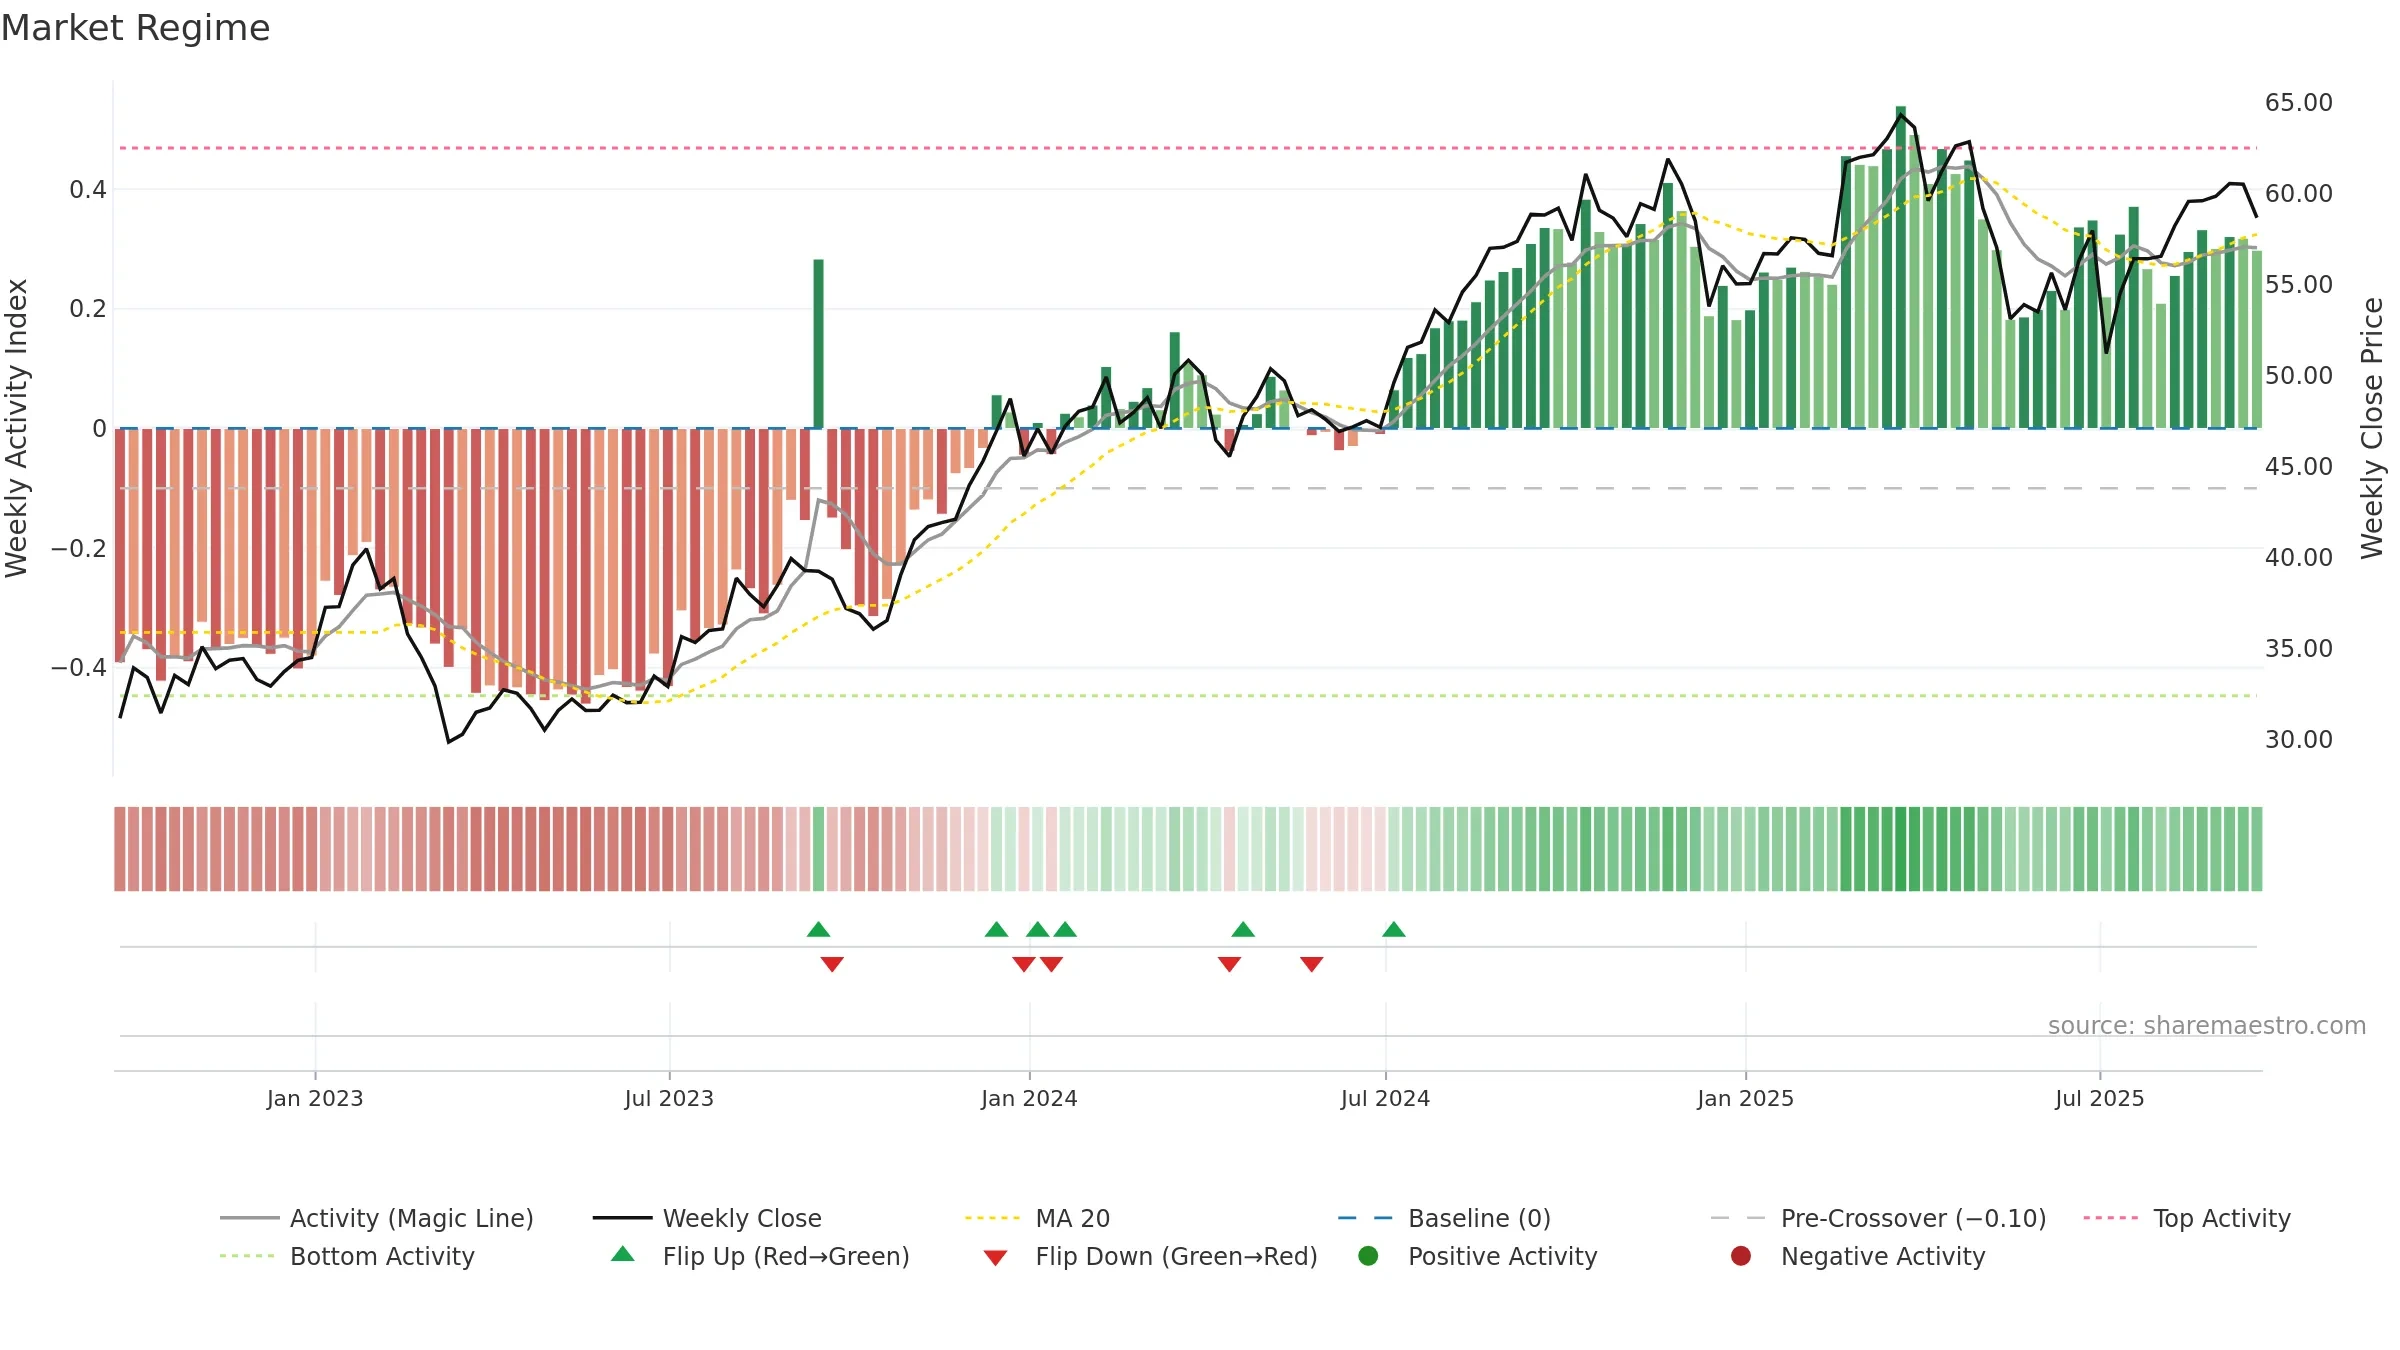
Task: Click the Weekly Close Price axis title
Action: [2372, 428]
